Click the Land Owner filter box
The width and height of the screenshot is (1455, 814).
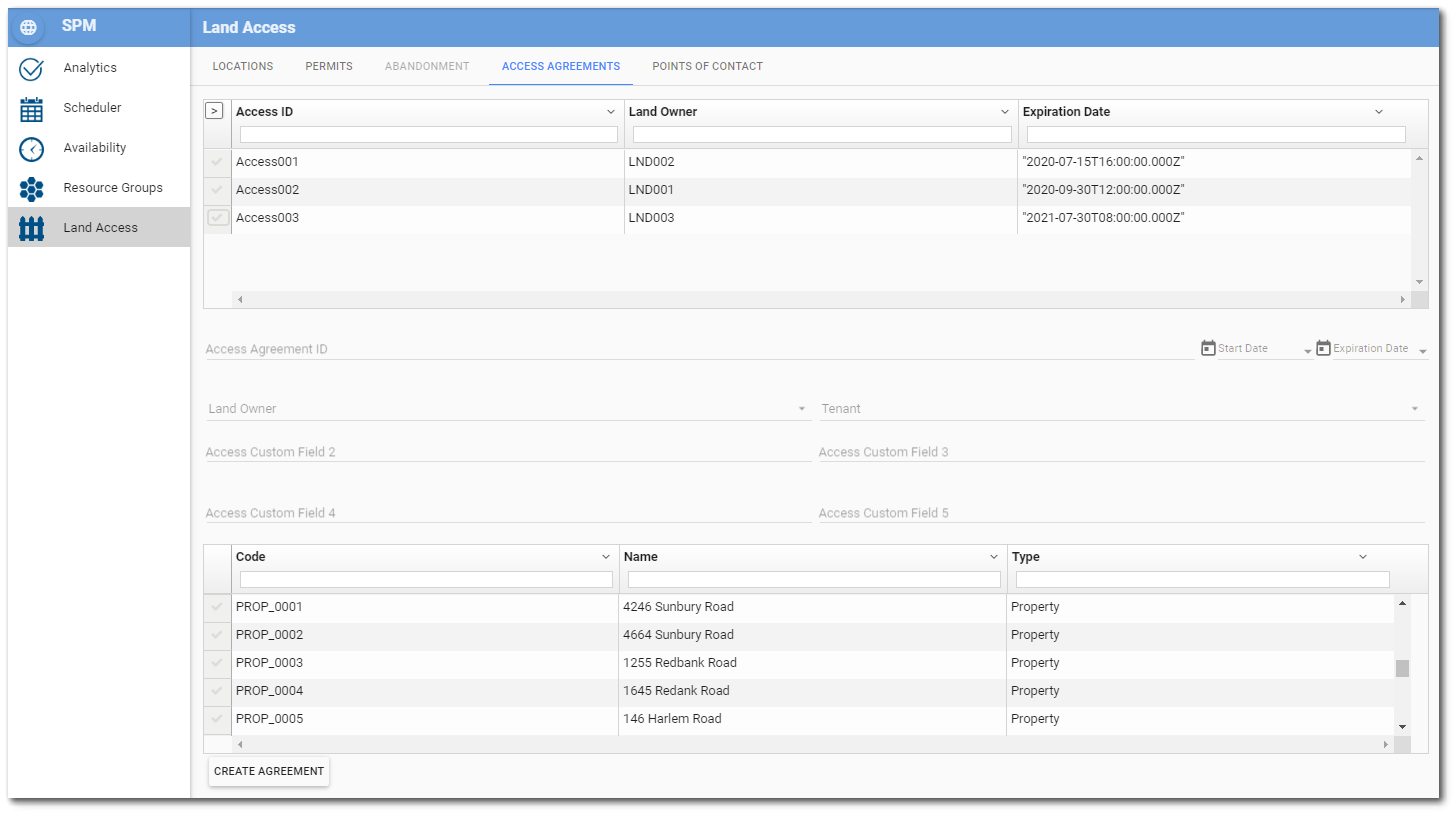(822, 134)
